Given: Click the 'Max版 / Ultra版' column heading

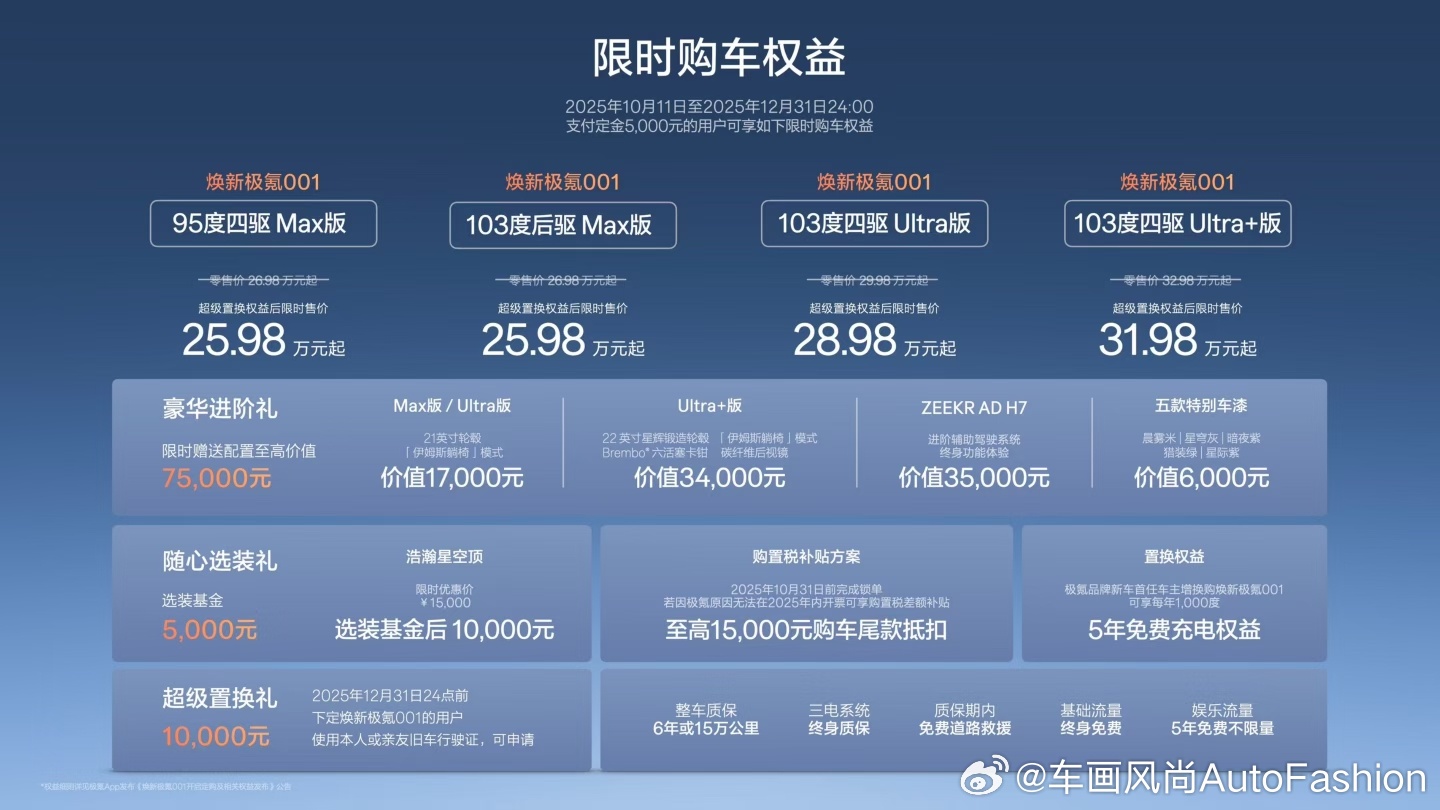Looking at the screenshot, I should click(452, 405).
